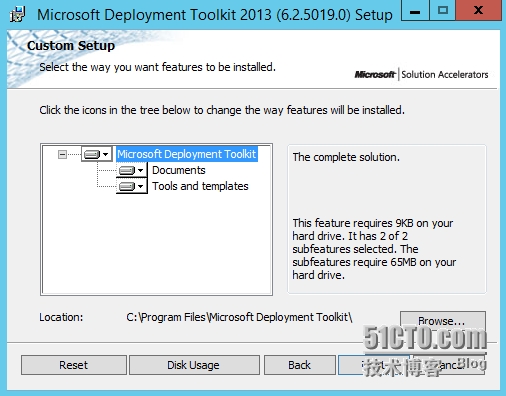Select the Documents feature row
This screenshot has width=506, height=396.
click(179, 170)
